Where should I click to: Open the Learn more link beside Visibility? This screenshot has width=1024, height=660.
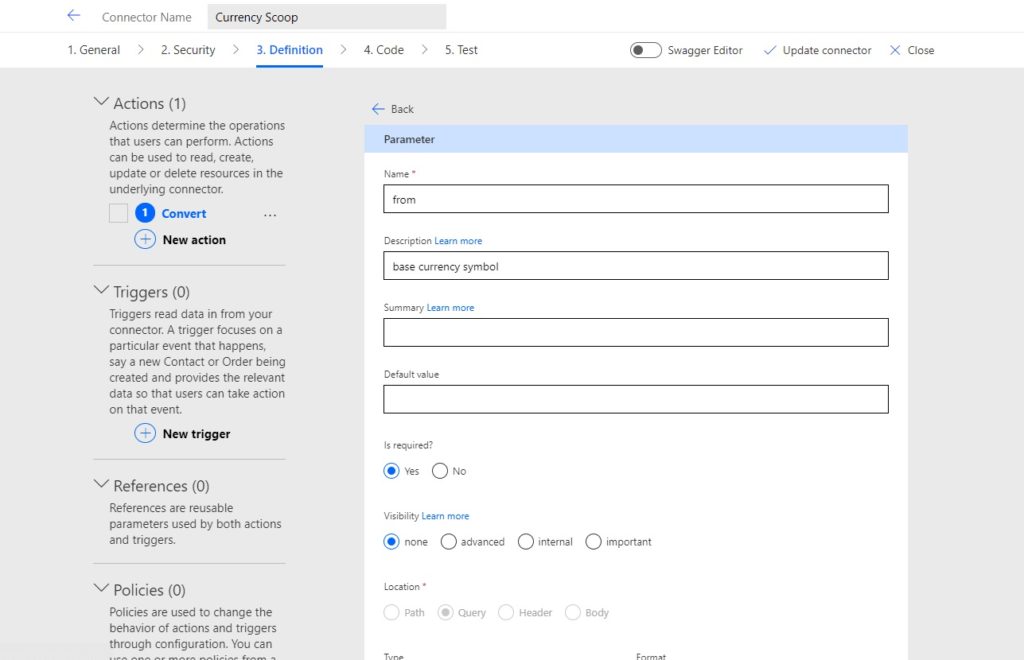coord(446,515)
